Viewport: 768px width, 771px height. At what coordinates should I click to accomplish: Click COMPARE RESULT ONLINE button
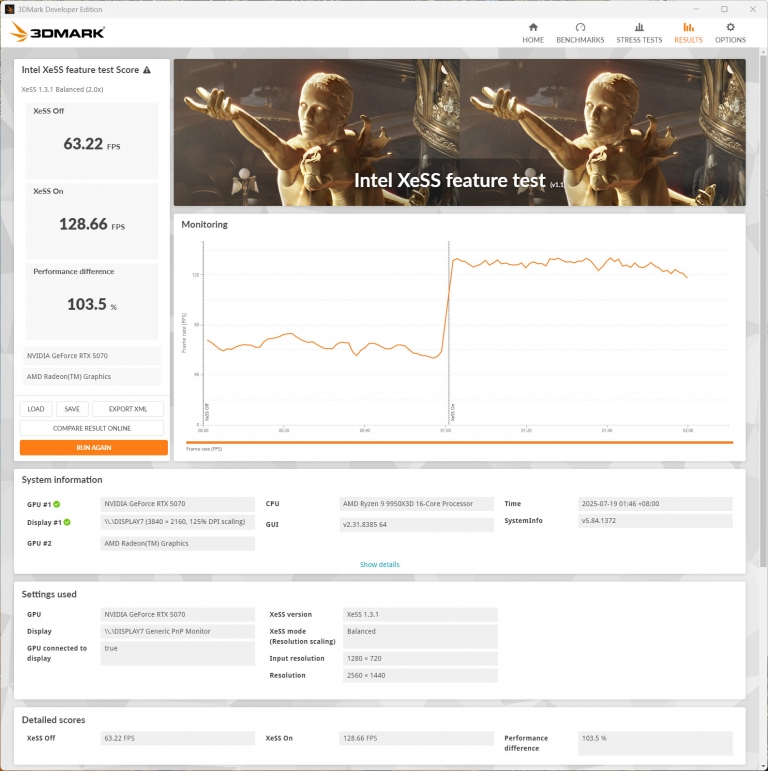pos(92,428)
